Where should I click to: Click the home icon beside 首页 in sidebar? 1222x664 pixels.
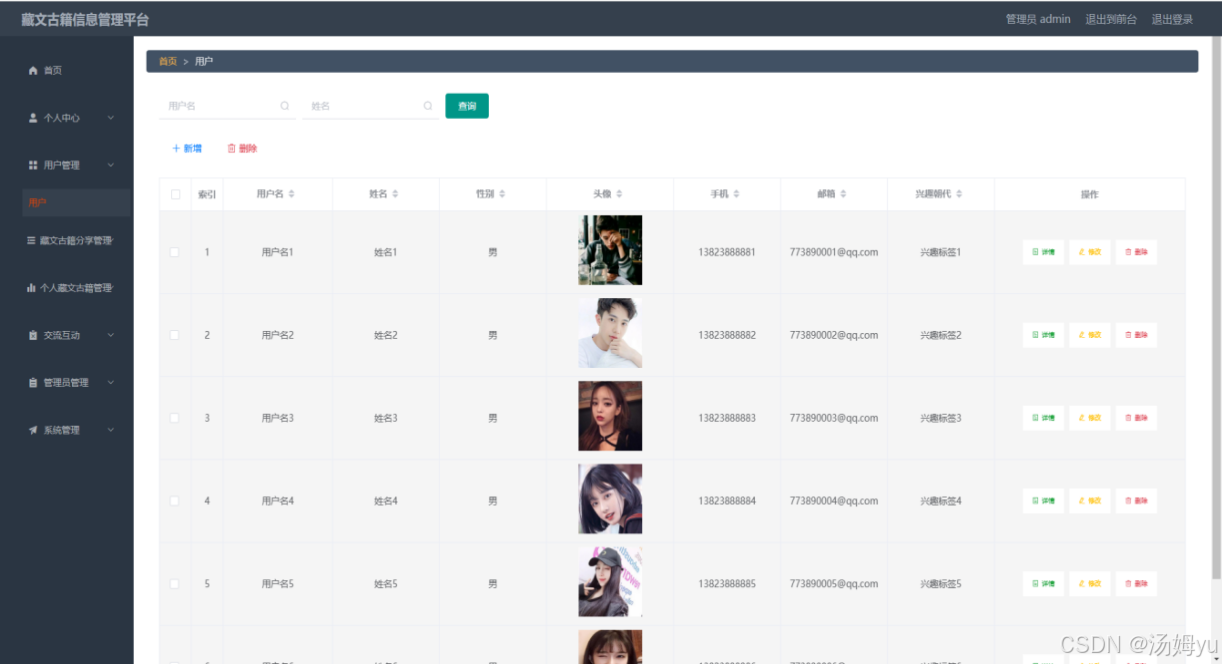(x=33, y=70)
